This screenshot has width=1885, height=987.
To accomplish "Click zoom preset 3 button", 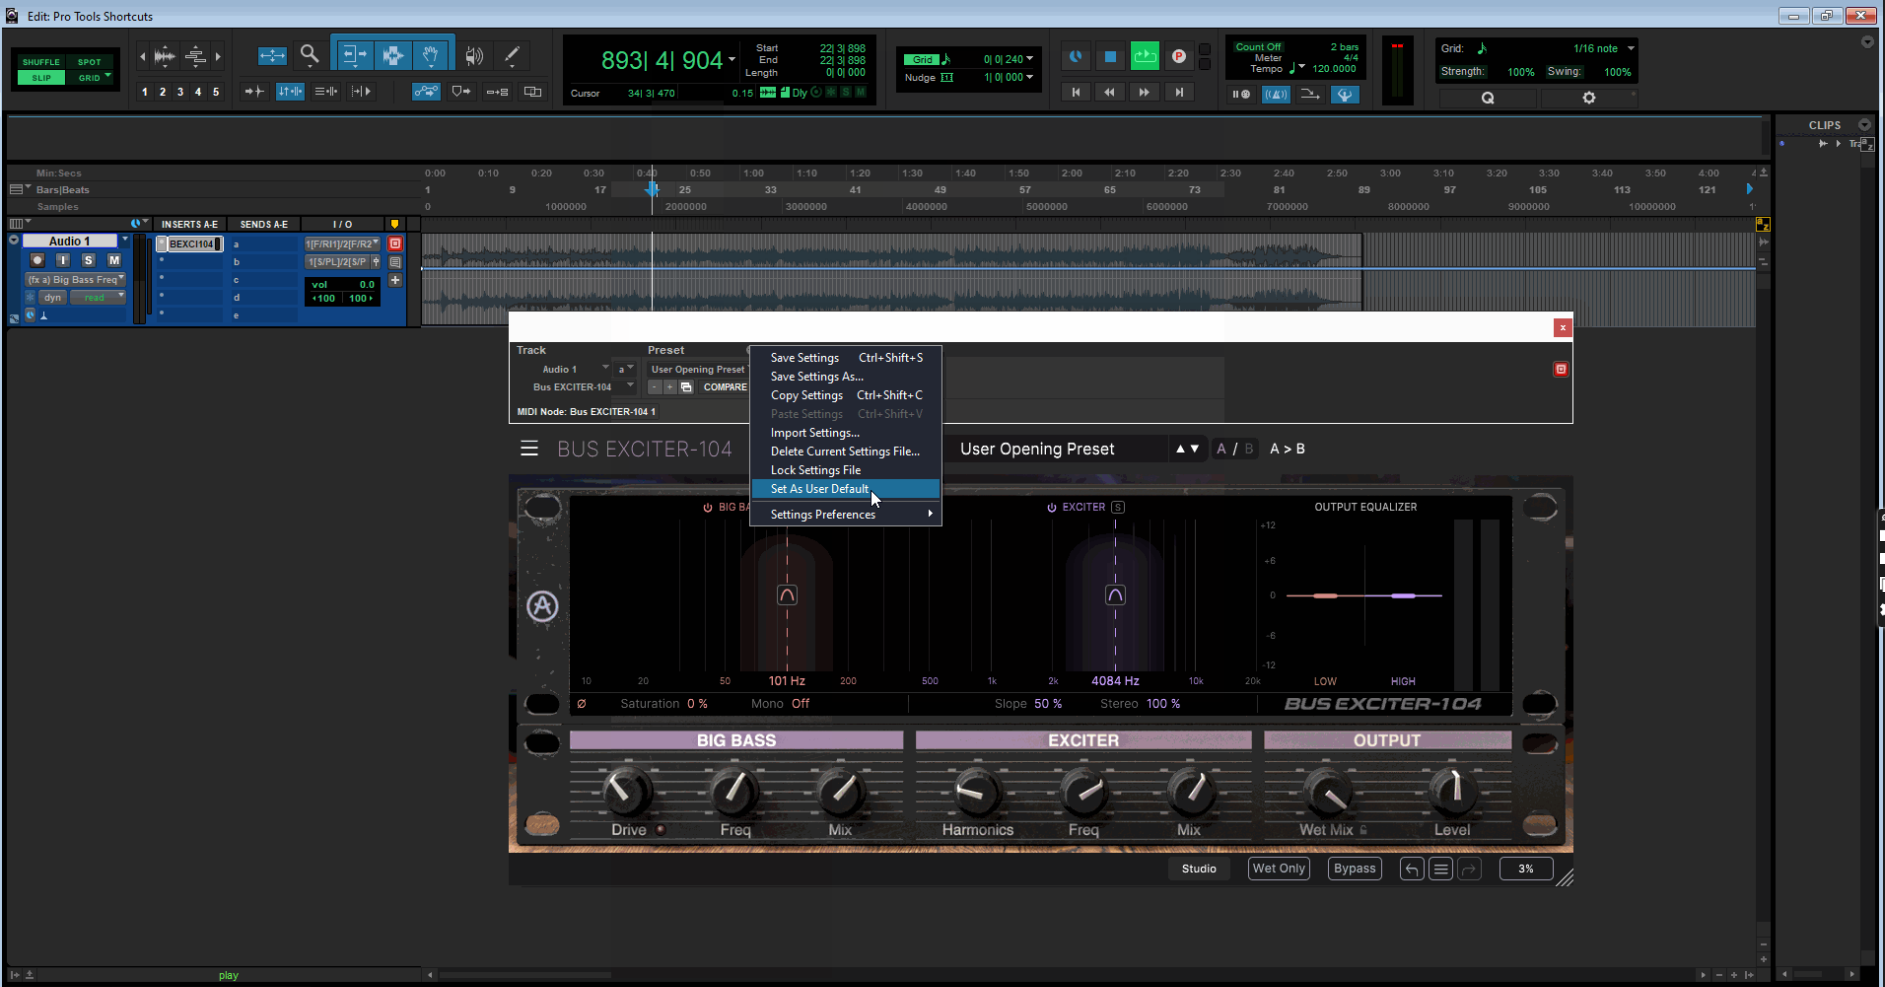I will [x=180, y=92].
